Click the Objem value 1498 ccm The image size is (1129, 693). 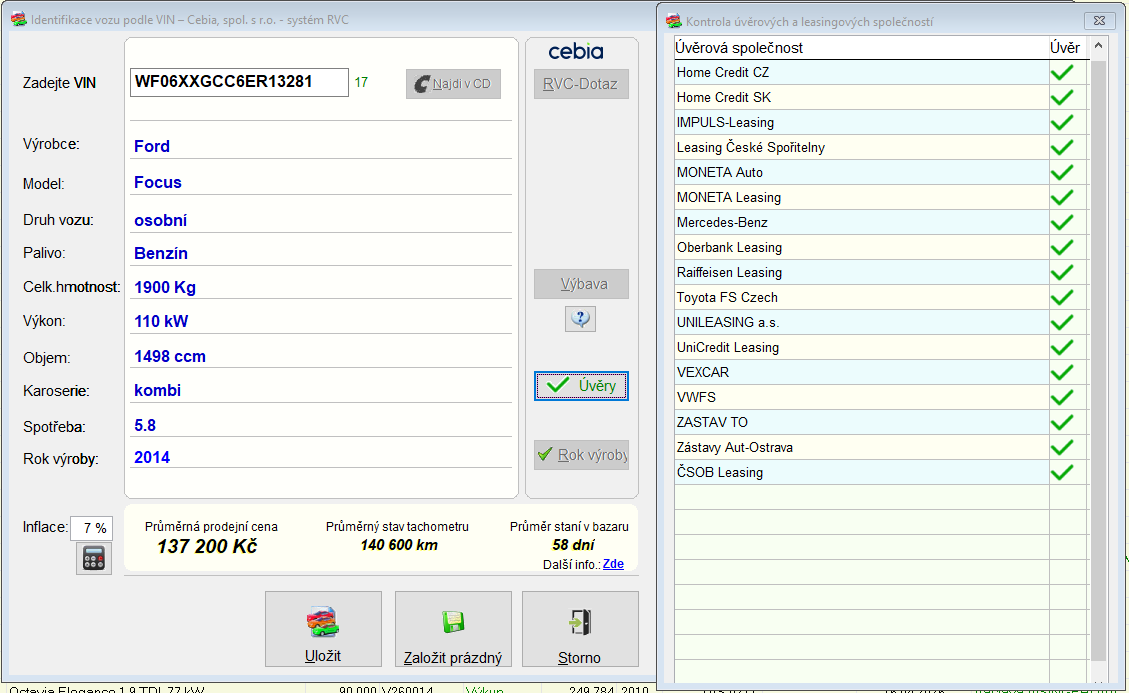(170, 357)
